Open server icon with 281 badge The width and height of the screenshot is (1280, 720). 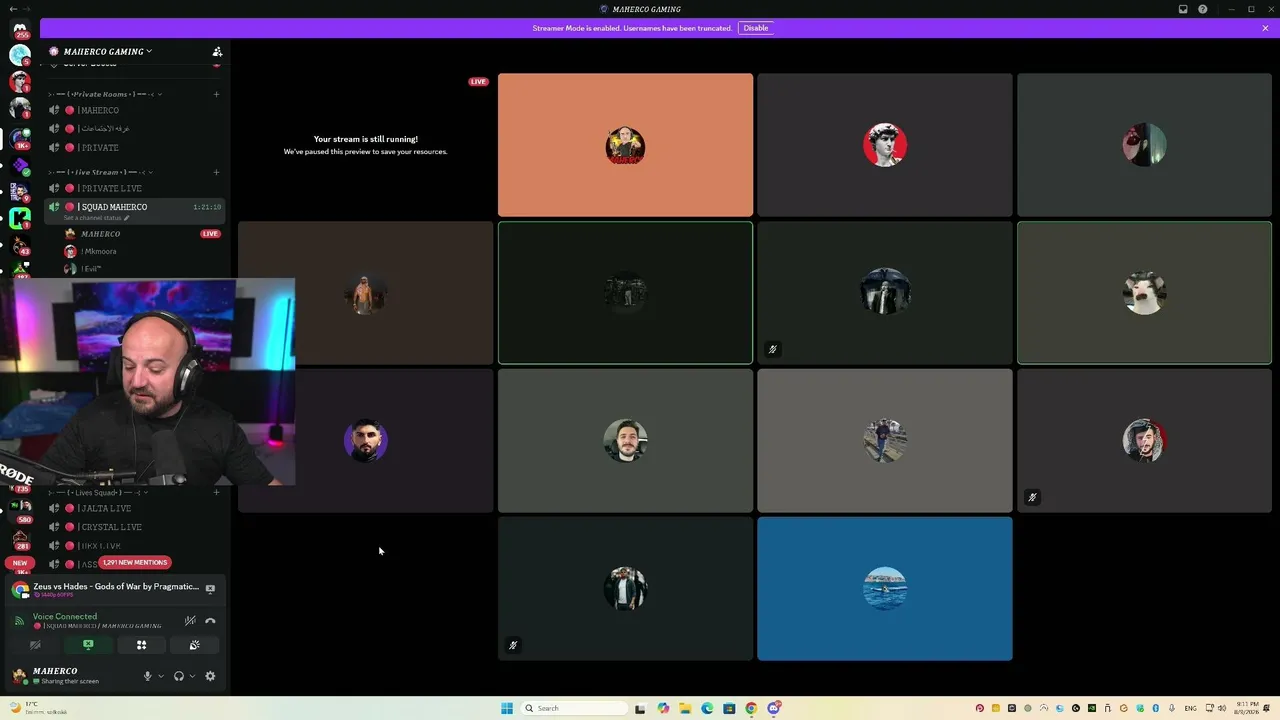[x=20, y=538]
